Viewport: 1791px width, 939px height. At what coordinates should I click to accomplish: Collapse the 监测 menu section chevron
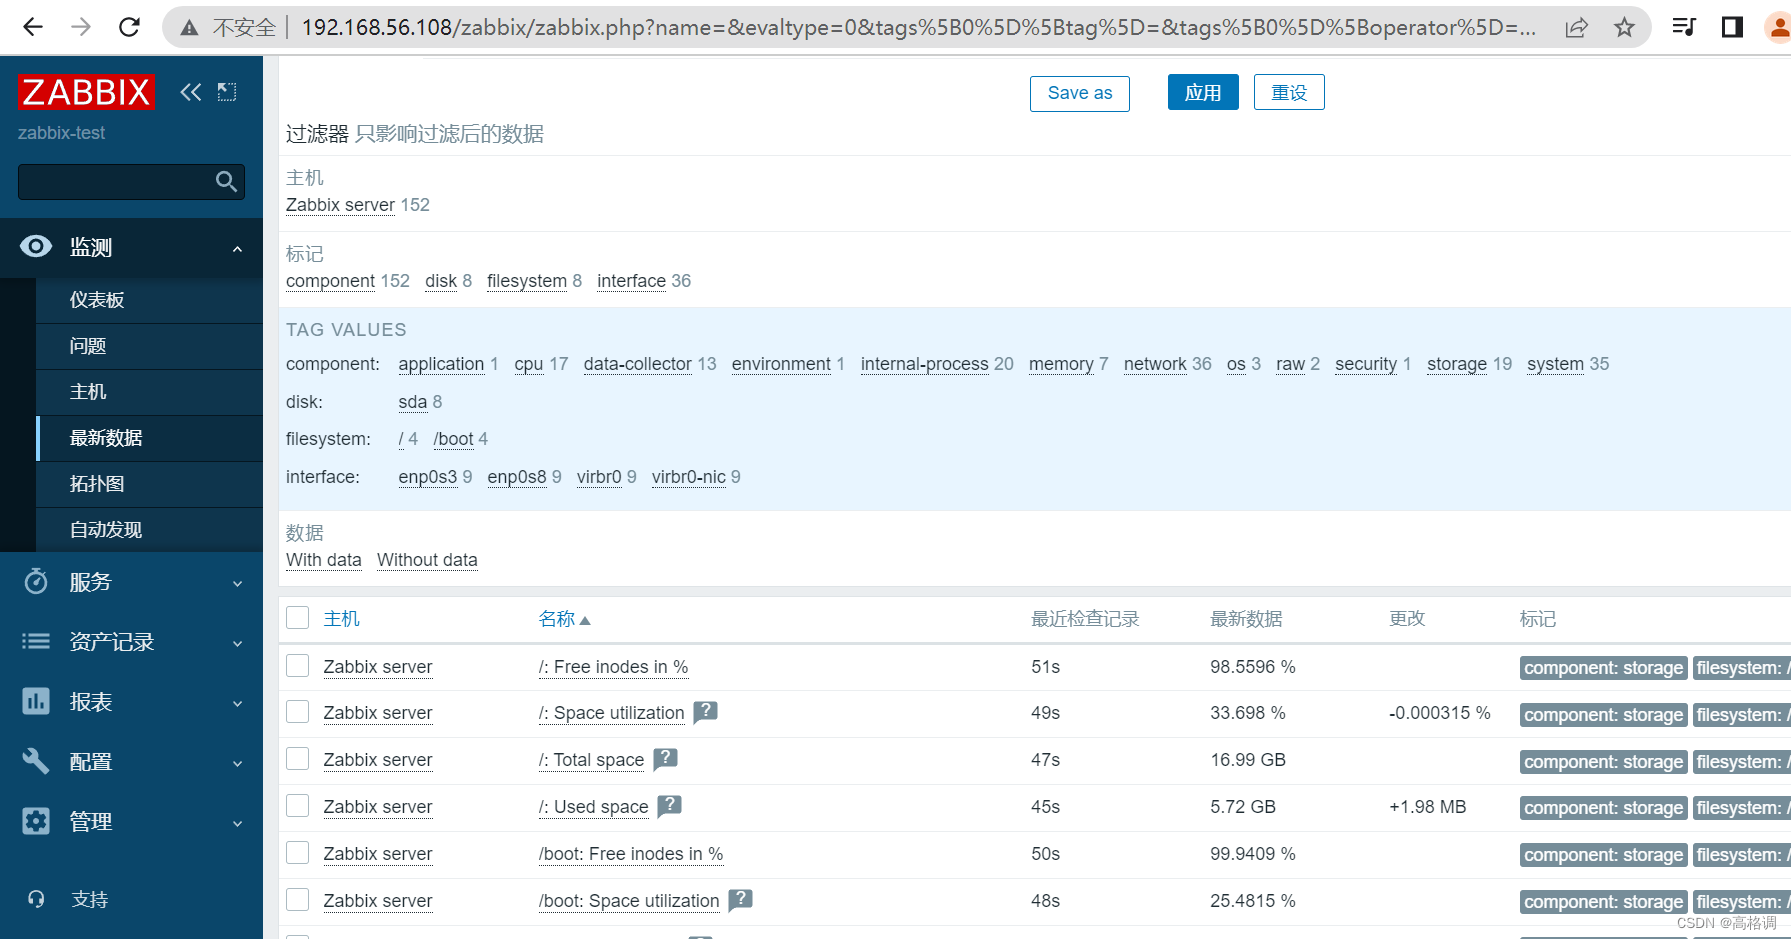click(237, 248)
